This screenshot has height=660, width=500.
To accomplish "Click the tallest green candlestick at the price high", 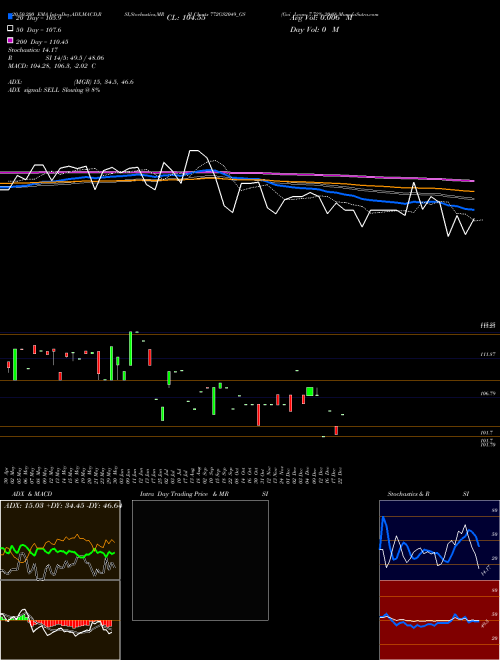I will (130, 349).
